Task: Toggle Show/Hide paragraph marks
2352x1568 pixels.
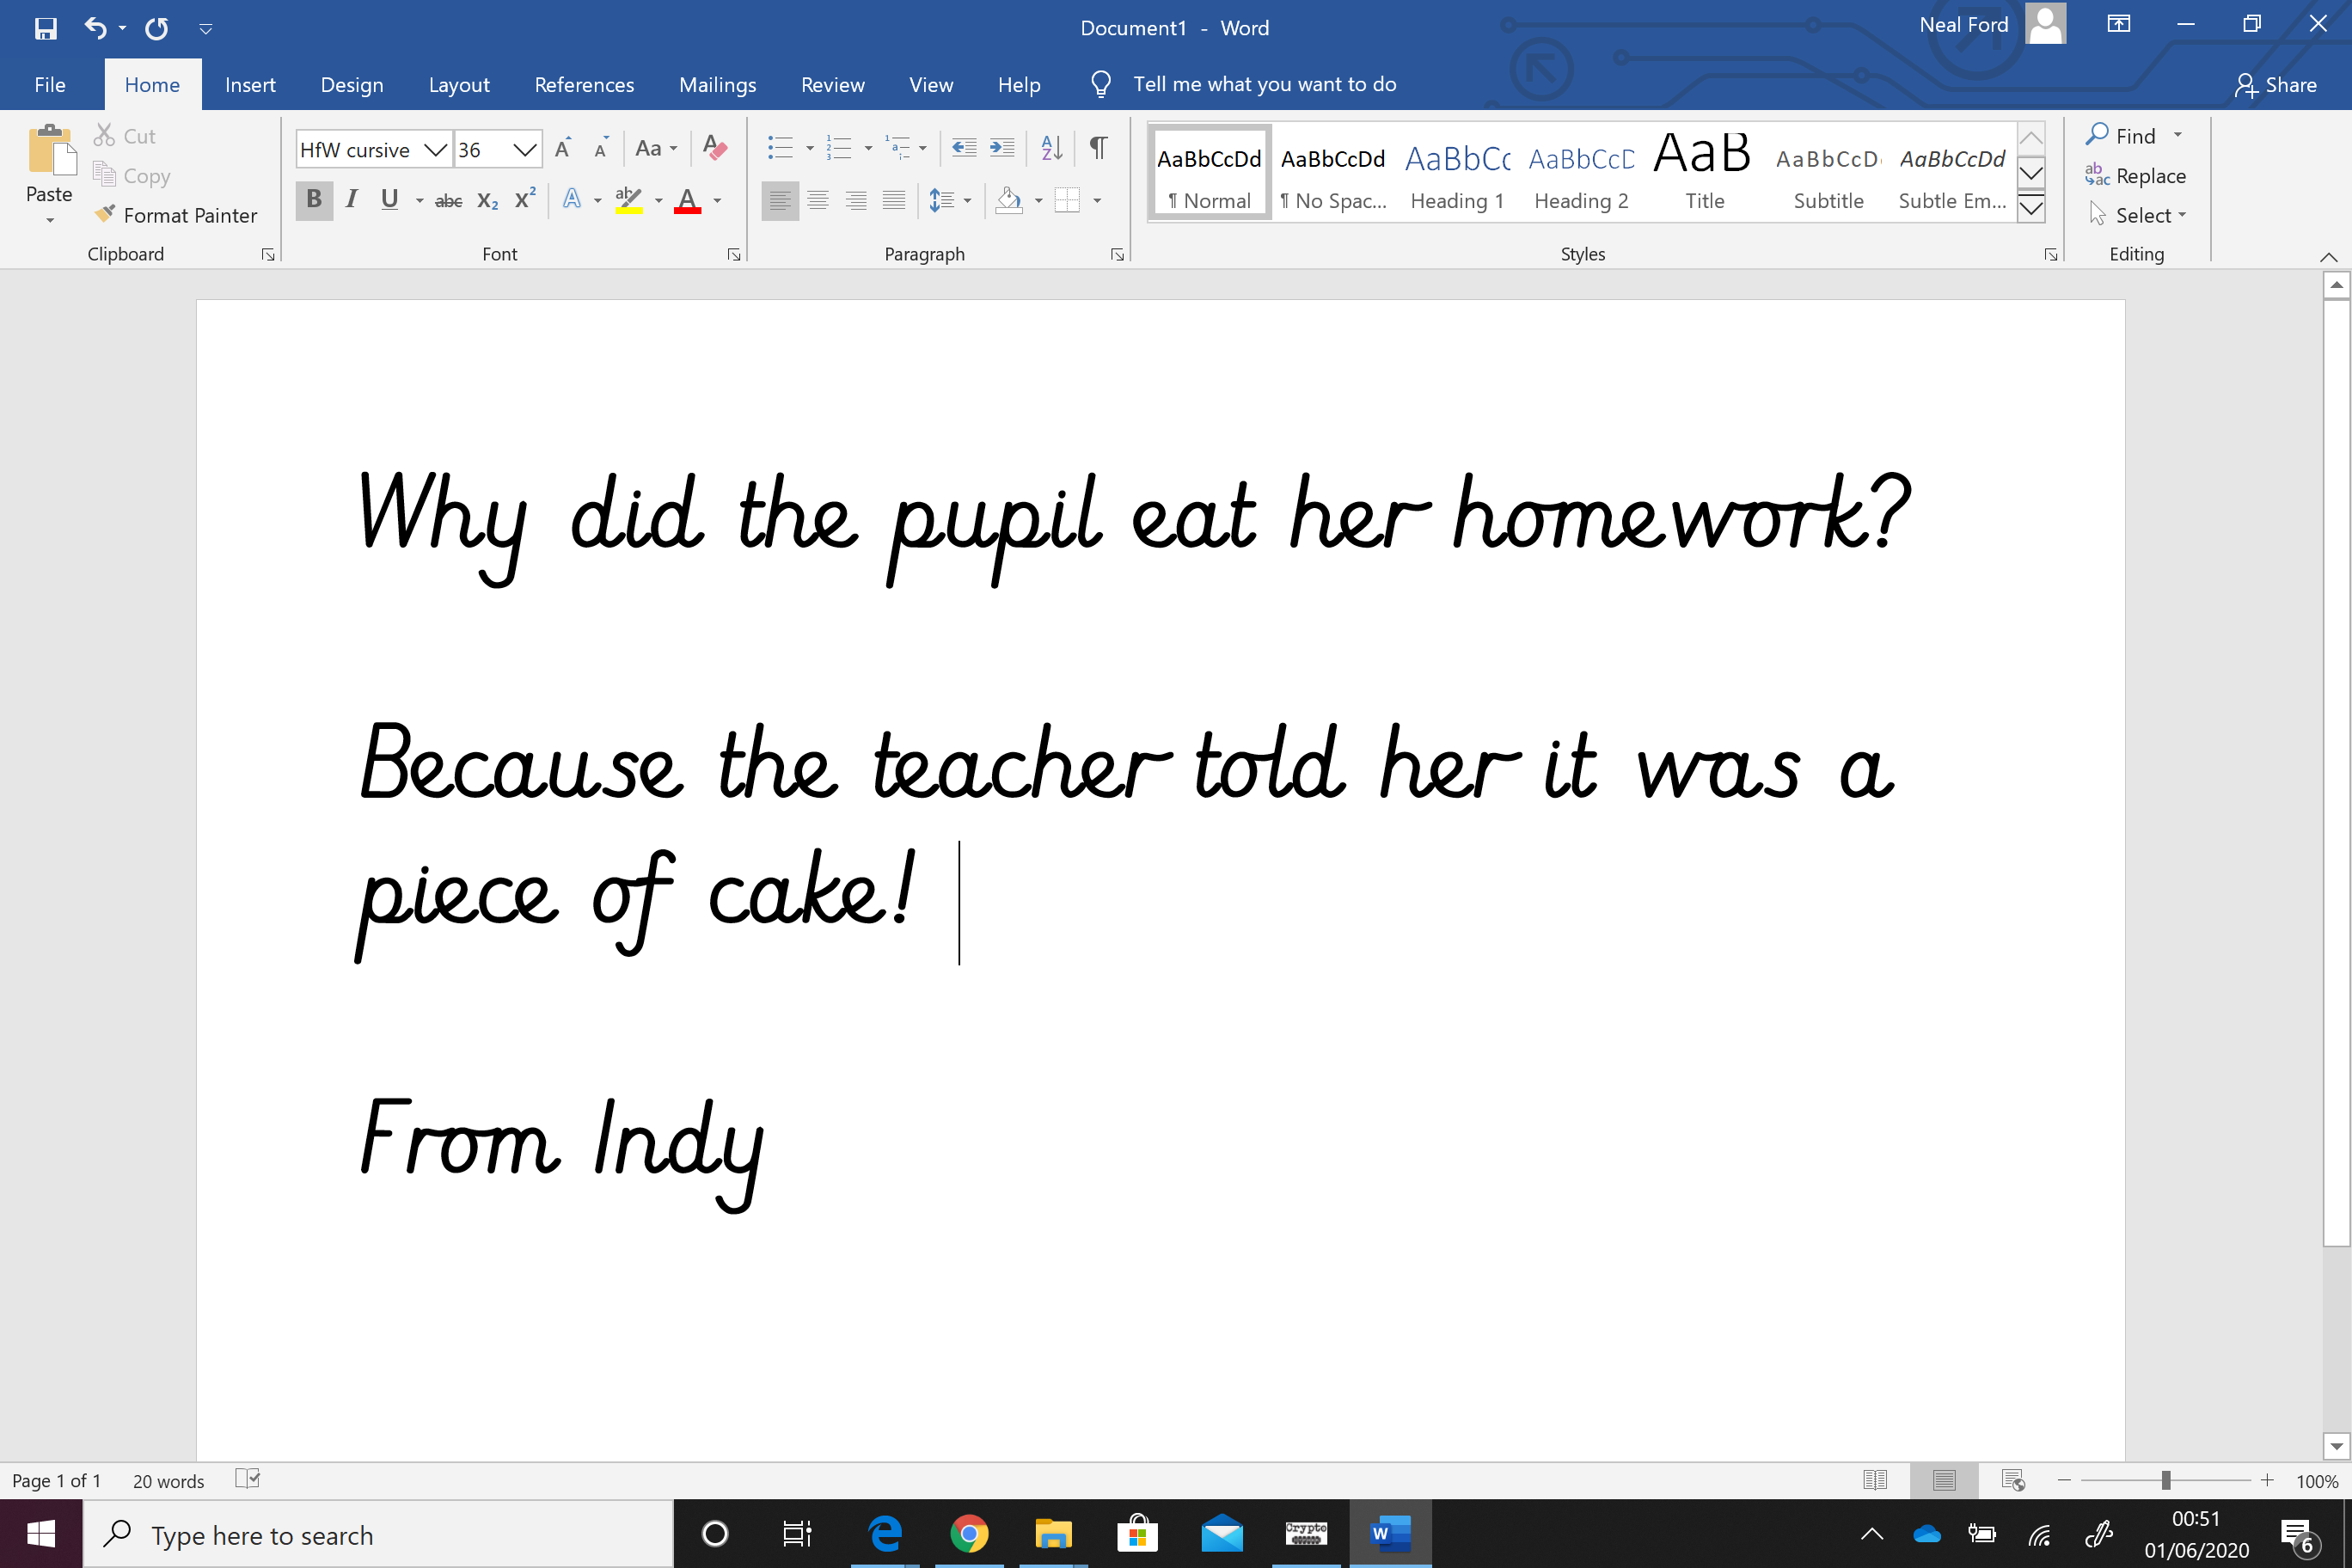Action: [x=1098, y=149]
